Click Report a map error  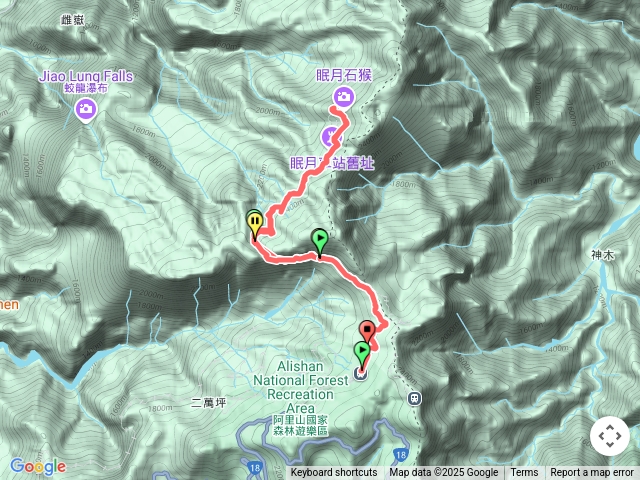(x=591, y=473)
